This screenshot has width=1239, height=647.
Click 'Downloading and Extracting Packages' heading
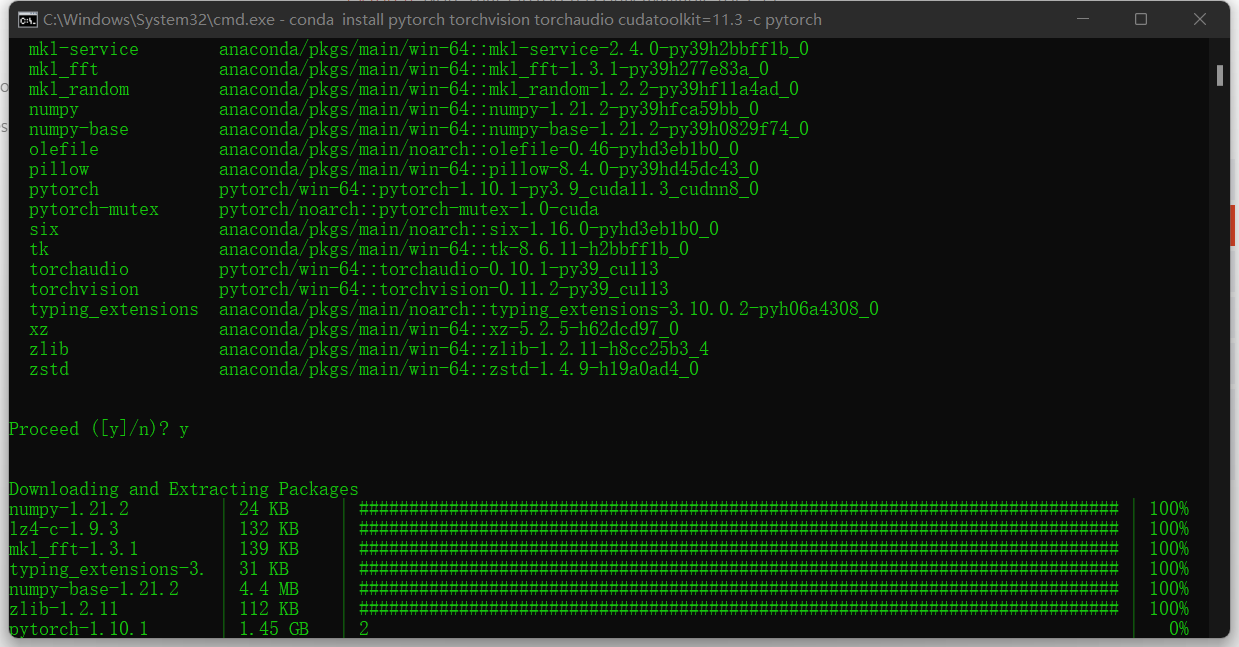pyautogui.click(x=184, y=489)
